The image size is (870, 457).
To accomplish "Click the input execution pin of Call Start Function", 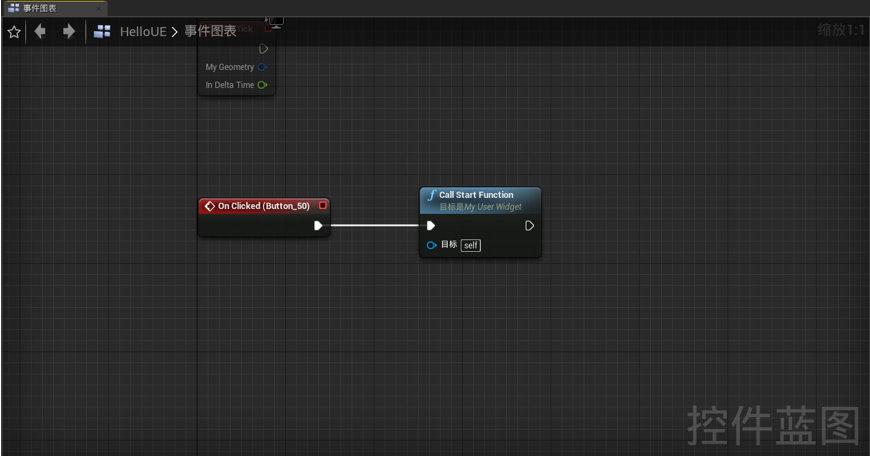I will 431,226.
